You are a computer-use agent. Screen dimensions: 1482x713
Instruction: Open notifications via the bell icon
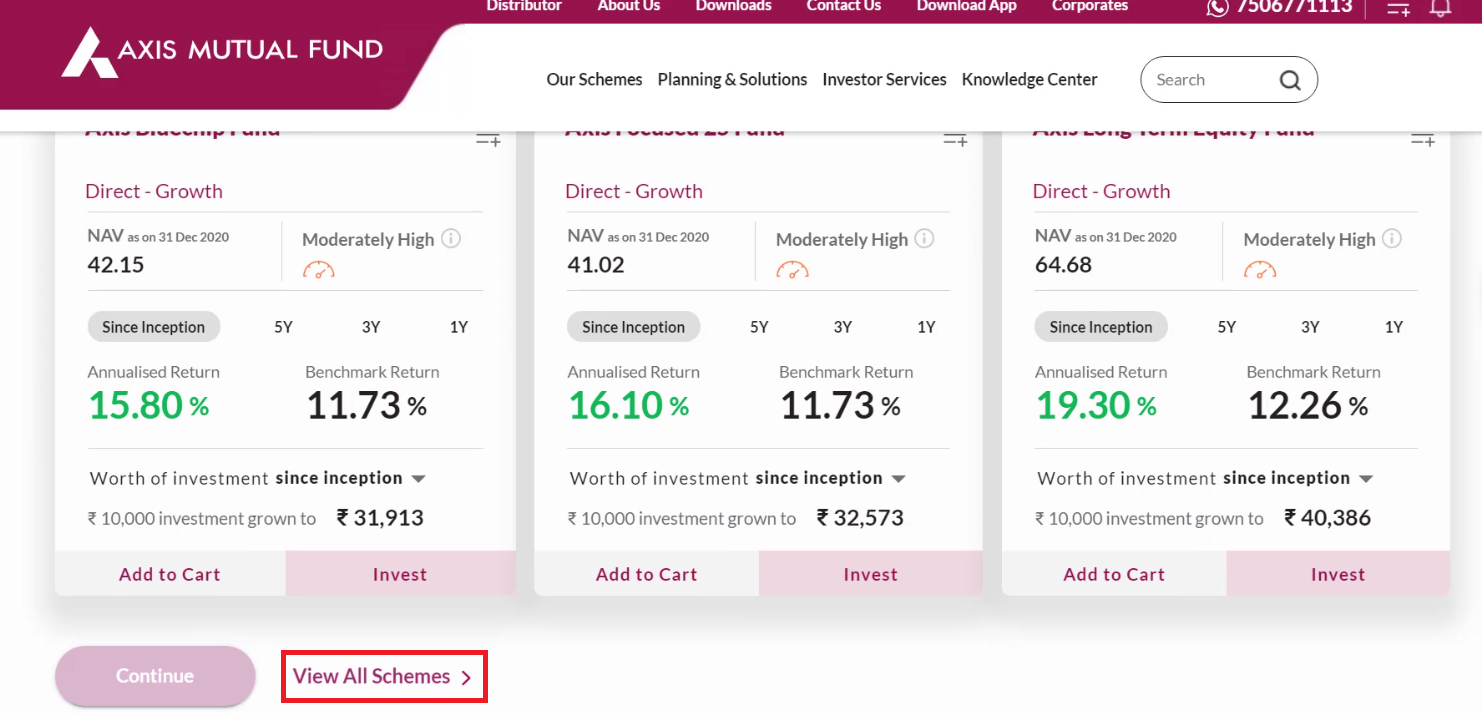click(1441, 8)
